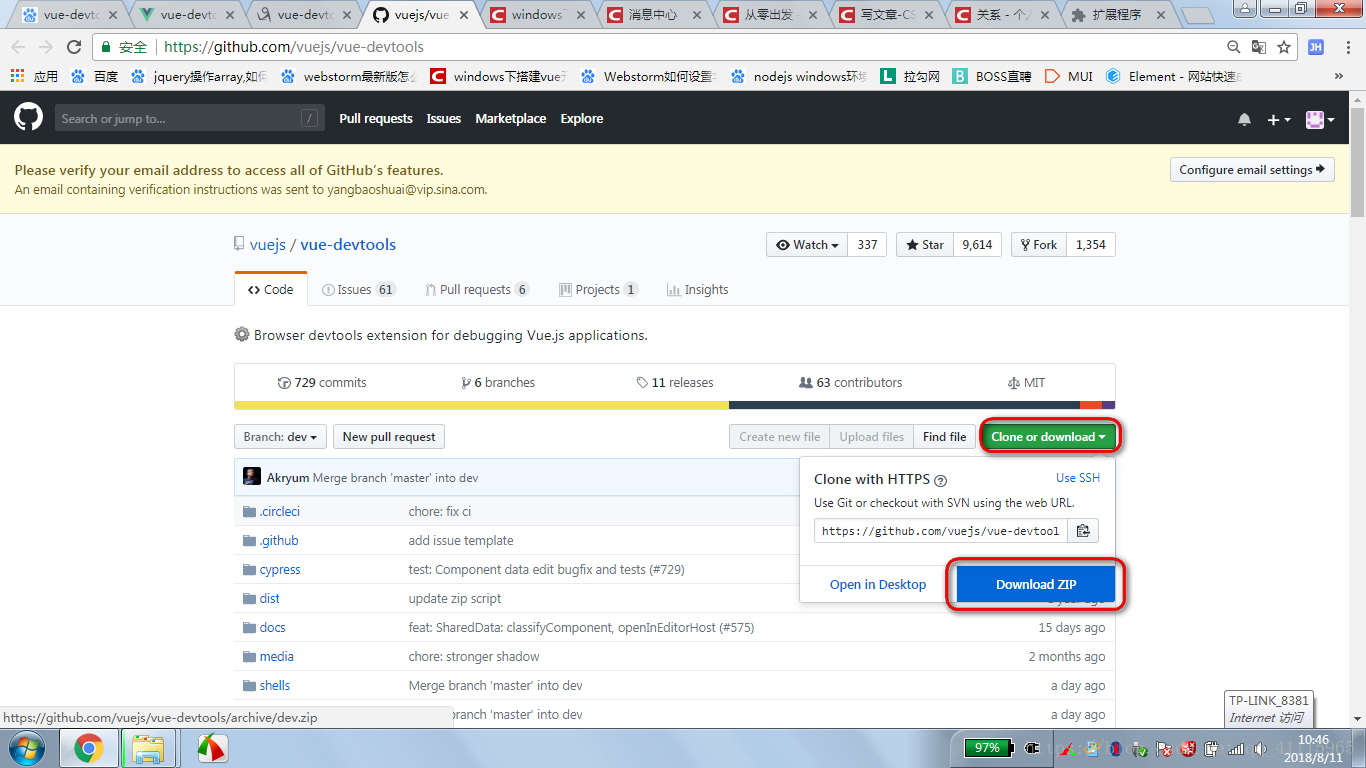Screen dimensions: 1366x768
Task: Expand the Watch dropdown
Action: [807, 245]
